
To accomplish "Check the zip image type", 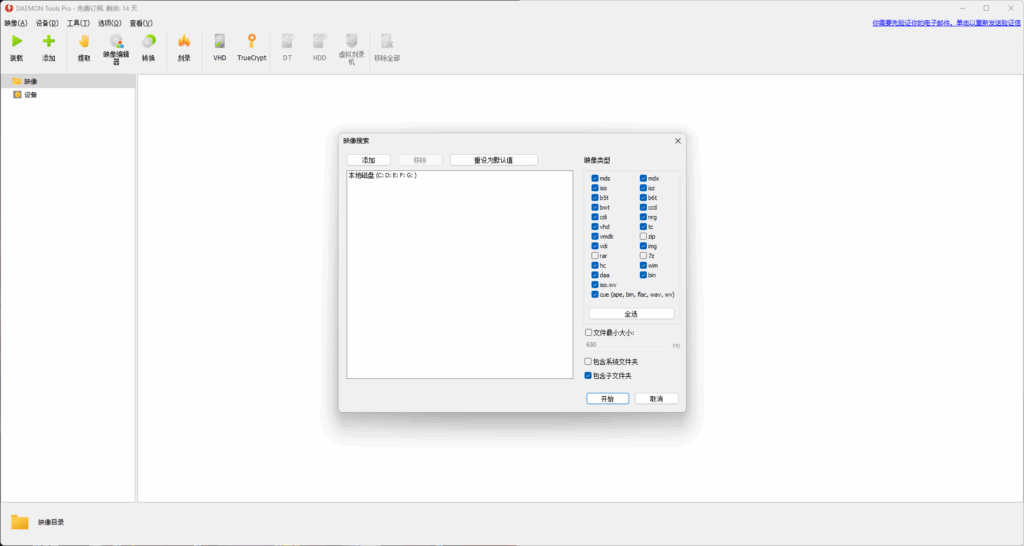I will [643, 236].
